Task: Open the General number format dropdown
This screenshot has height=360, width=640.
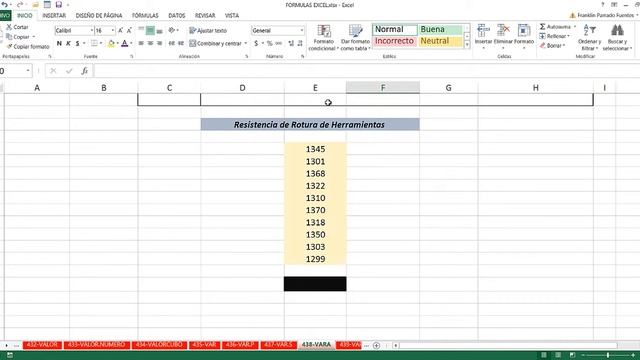Action: coord(302,31)
